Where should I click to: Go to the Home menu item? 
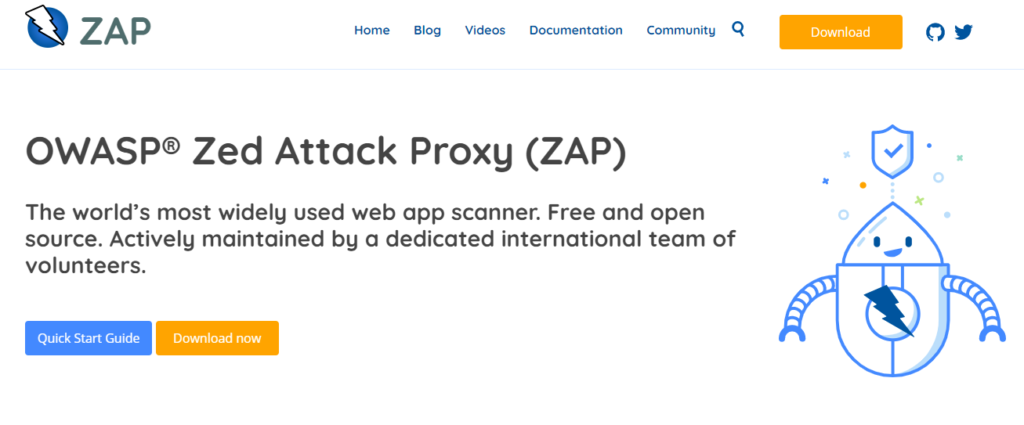coord(372,31)
